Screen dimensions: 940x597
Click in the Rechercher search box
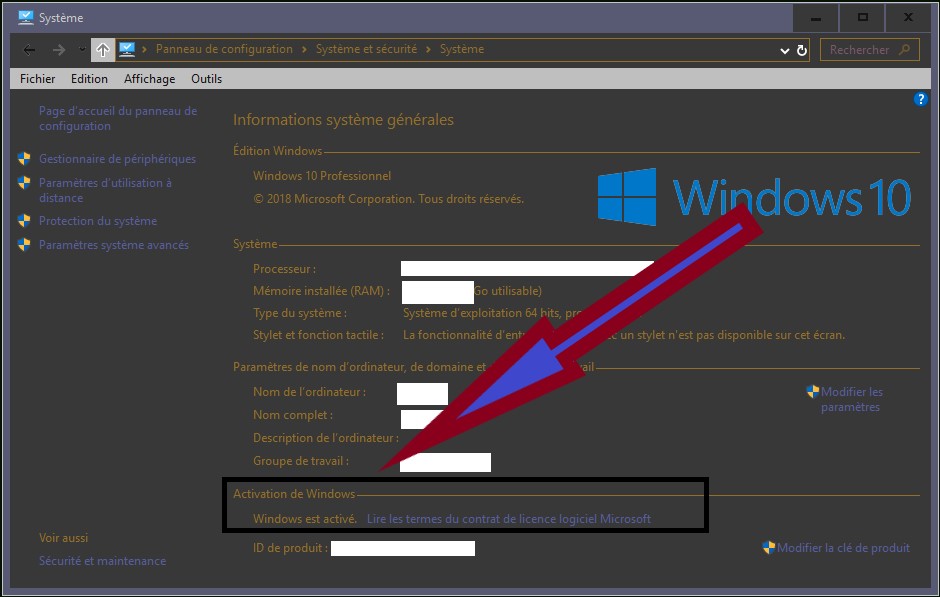coord(869,50)
